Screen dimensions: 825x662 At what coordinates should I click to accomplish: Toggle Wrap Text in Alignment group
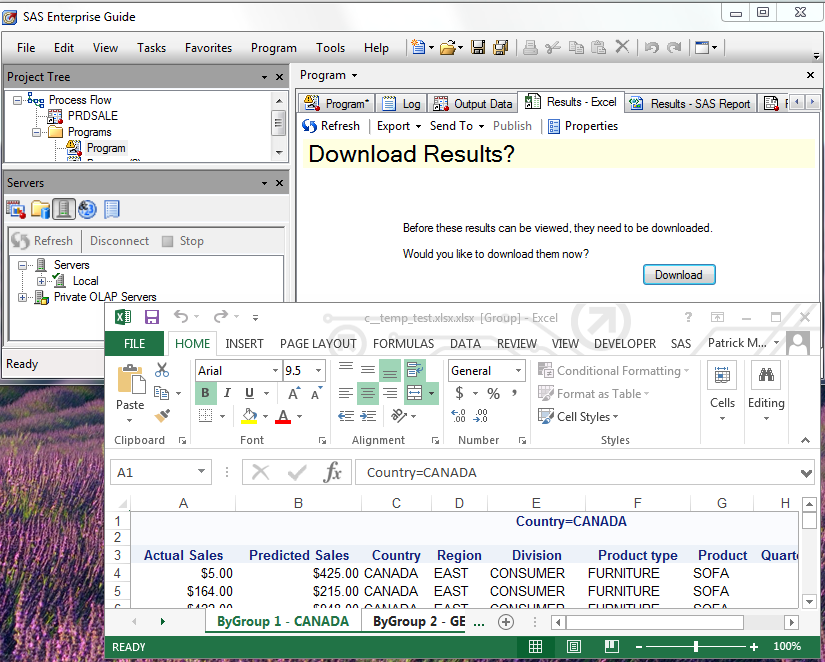(x=415, y=370)
